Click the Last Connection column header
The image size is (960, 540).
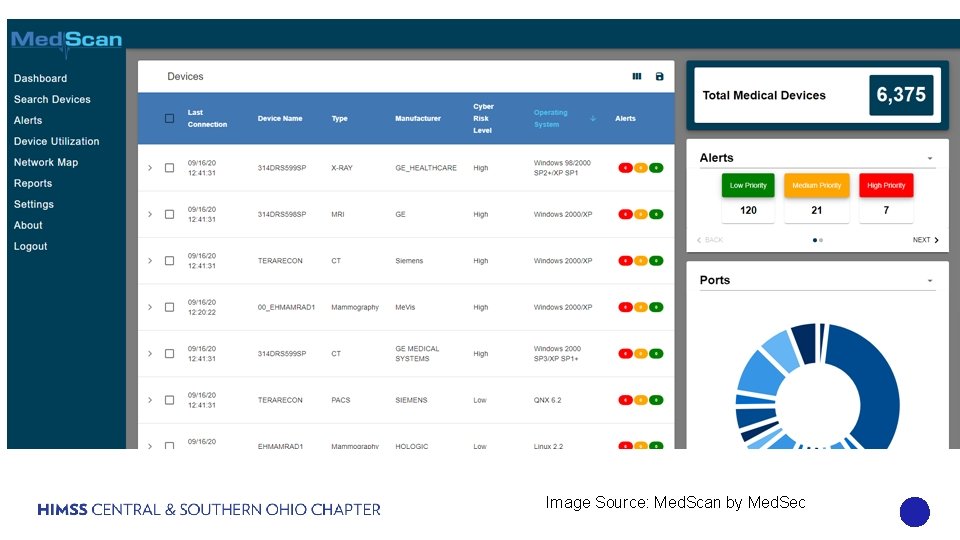coord(207,118)
